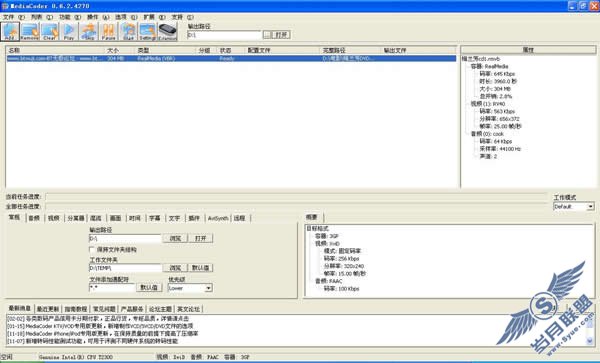Click the Clear list toolbar icon
The height and width of the screenshot is (363, 600).
49,31
